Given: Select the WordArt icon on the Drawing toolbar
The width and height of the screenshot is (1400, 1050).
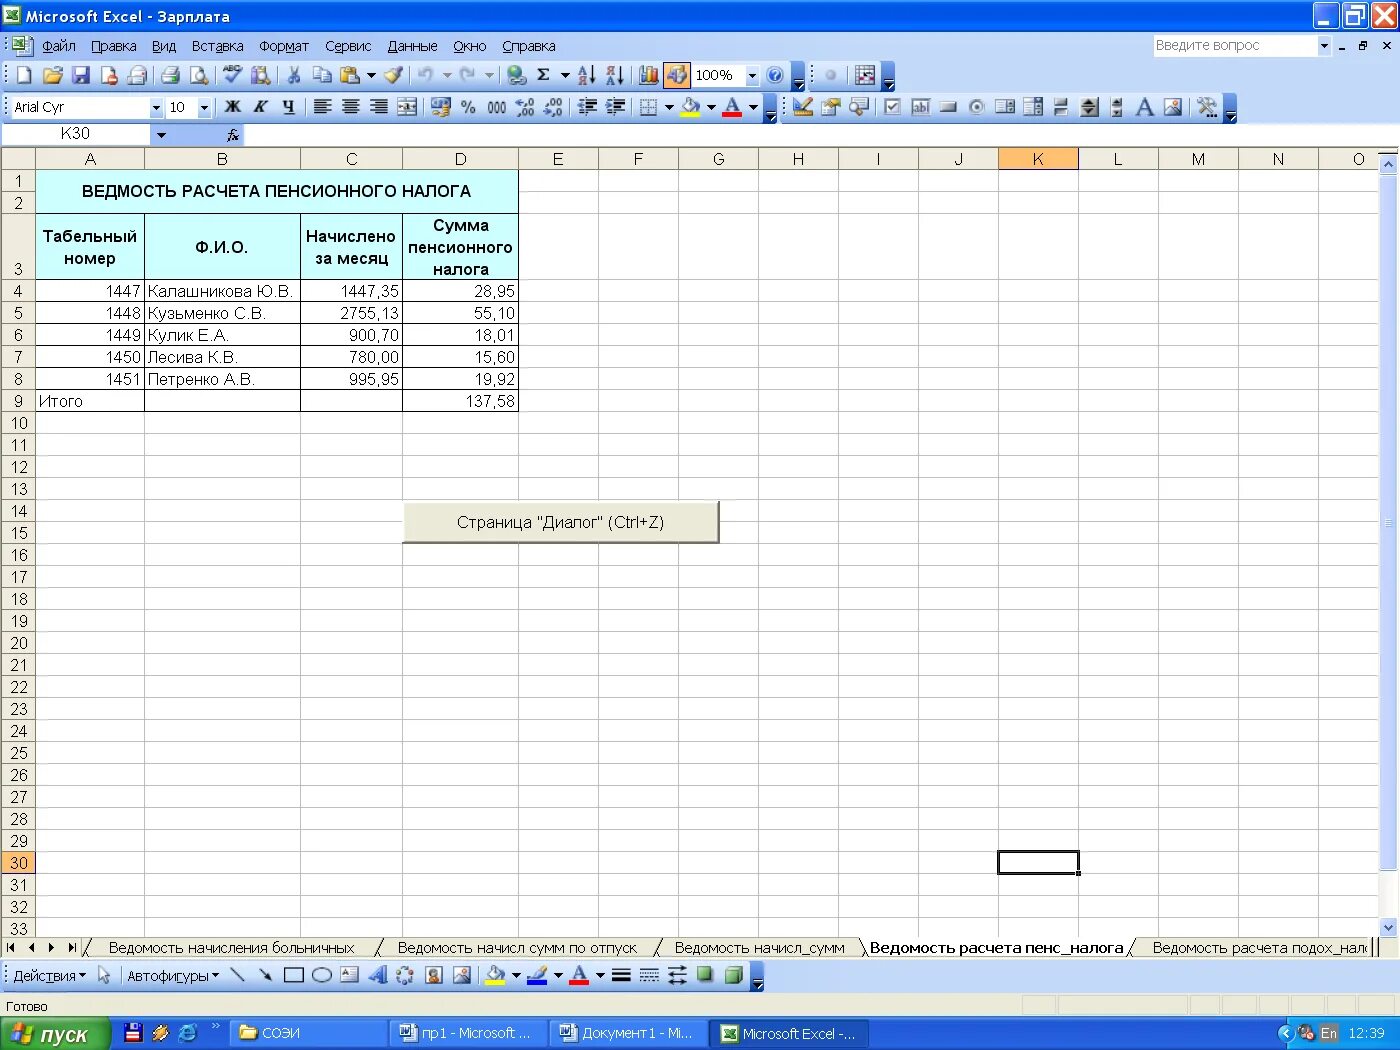Looking at the screenshot, I should coord(377,975).
